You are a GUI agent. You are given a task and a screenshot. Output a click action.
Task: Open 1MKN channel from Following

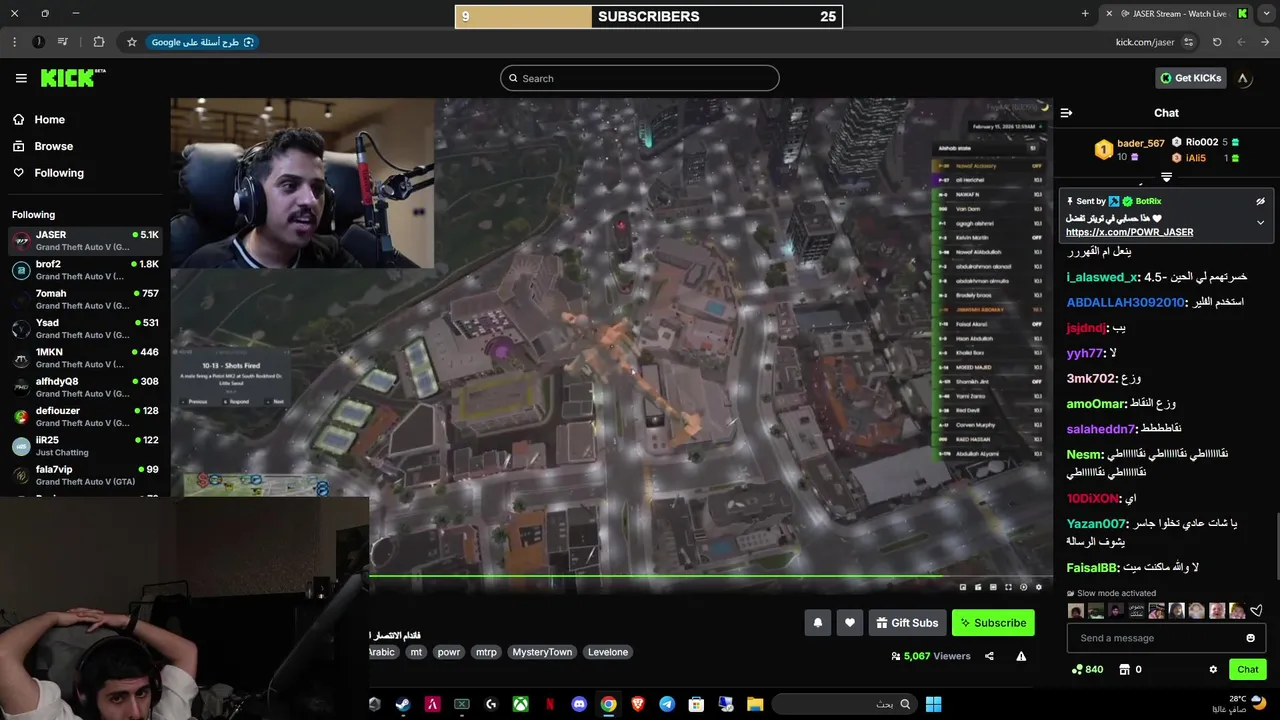pos(85,358)
